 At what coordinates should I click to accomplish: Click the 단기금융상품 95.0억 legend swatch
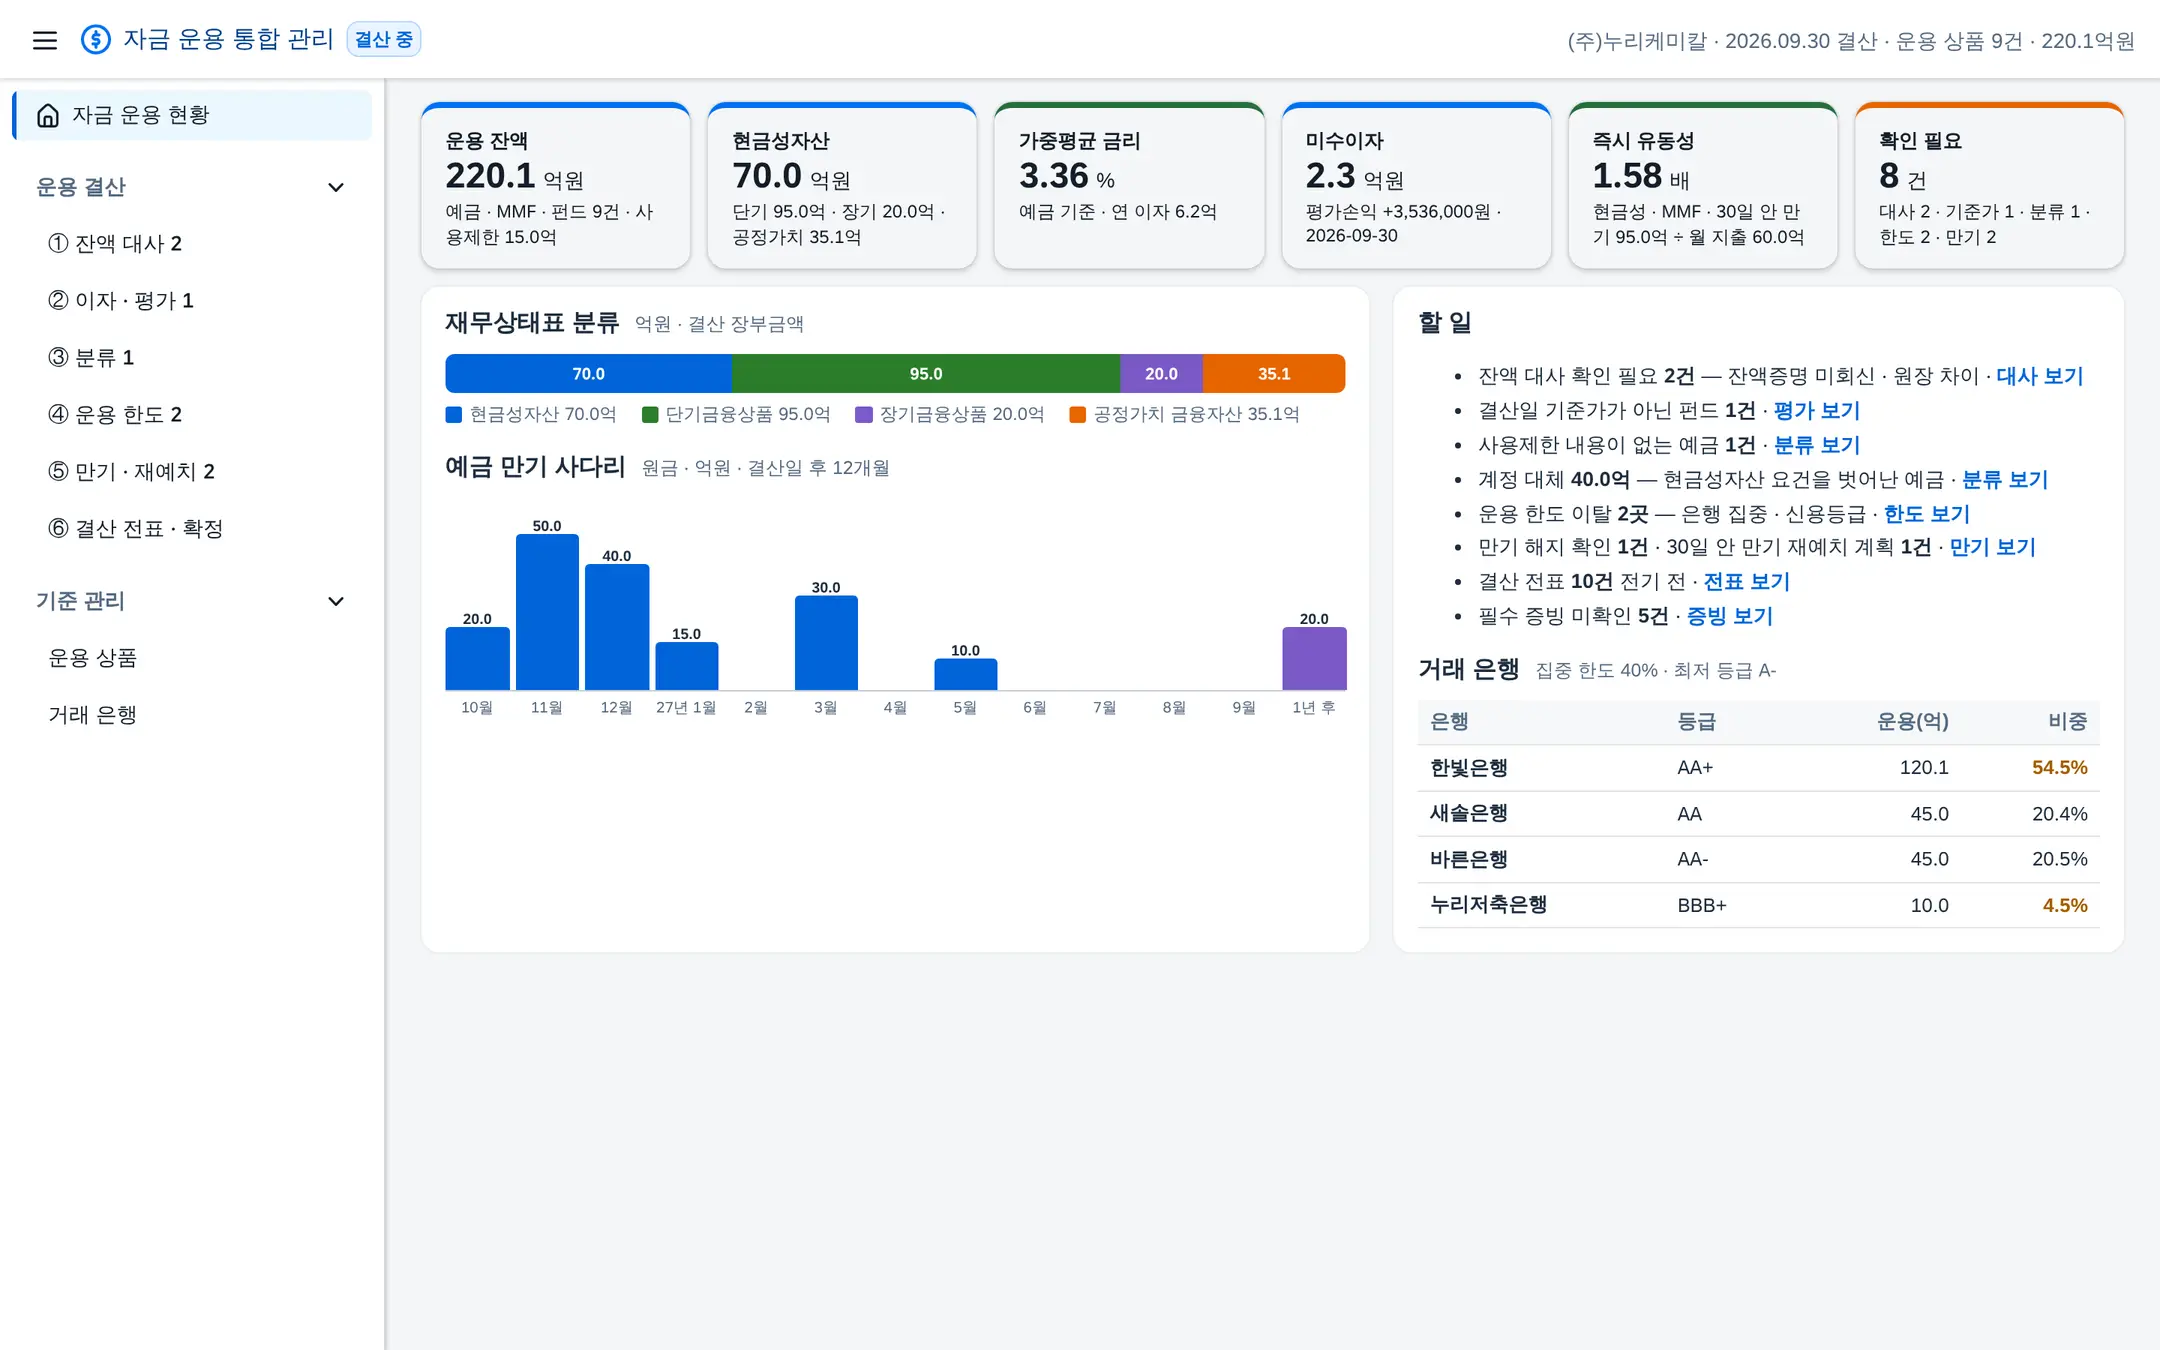tap(650, 415)
